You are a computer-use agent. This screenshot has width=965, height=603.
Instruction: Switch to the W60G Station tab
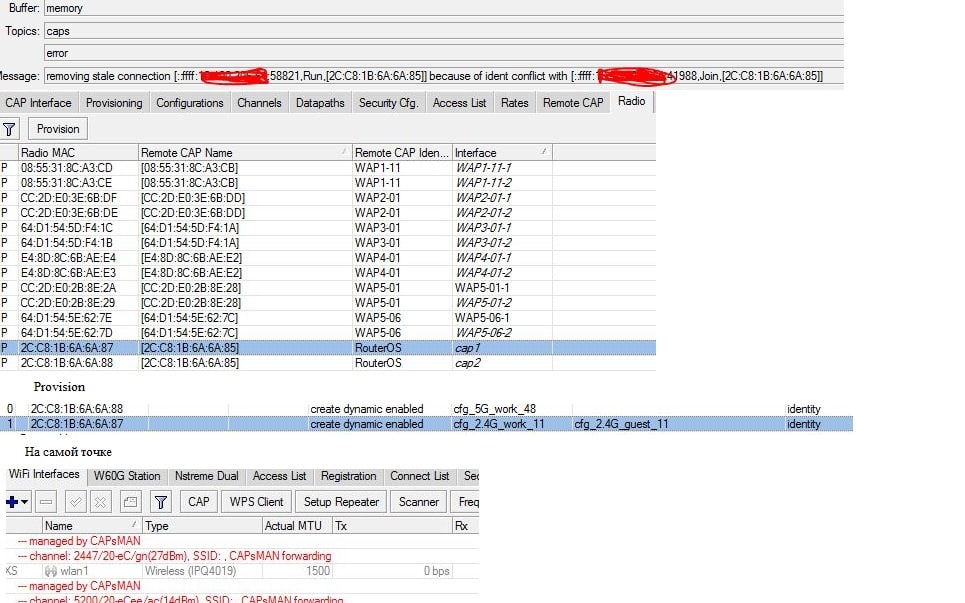(x=127, y=476)
